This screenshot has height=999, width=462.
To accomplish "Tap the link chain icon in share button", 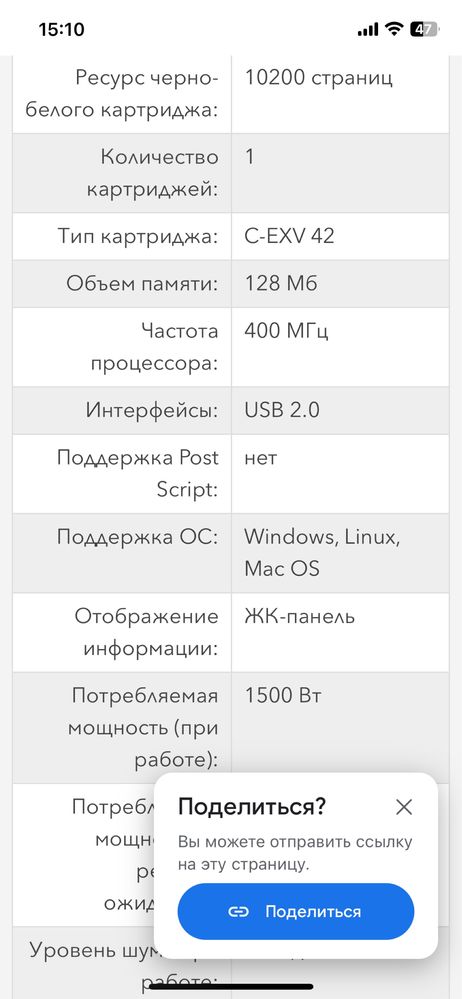I will pos(238,912).
